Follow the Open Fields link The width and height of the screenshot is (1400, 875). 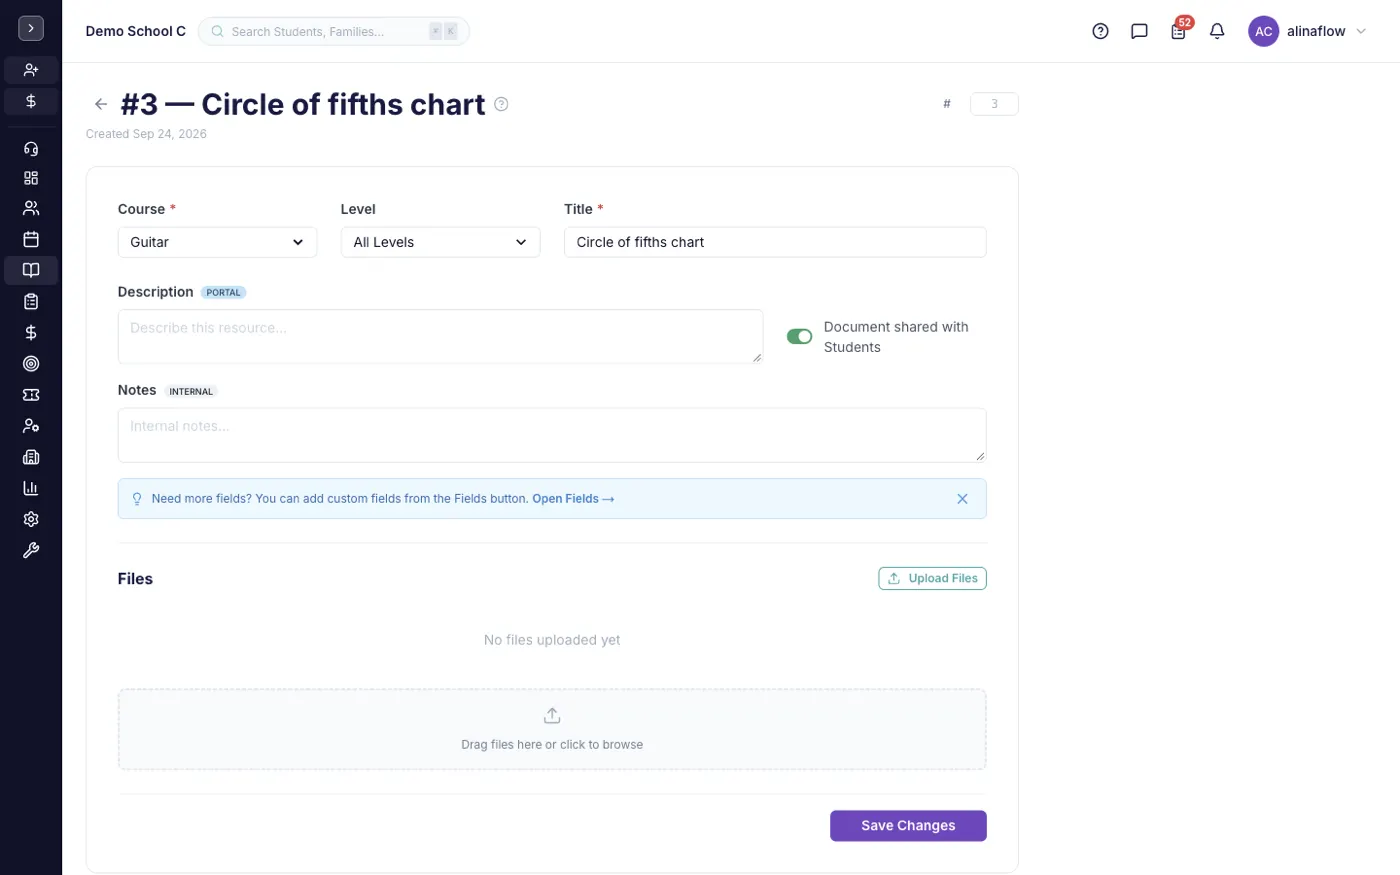(x=573, y=499)
